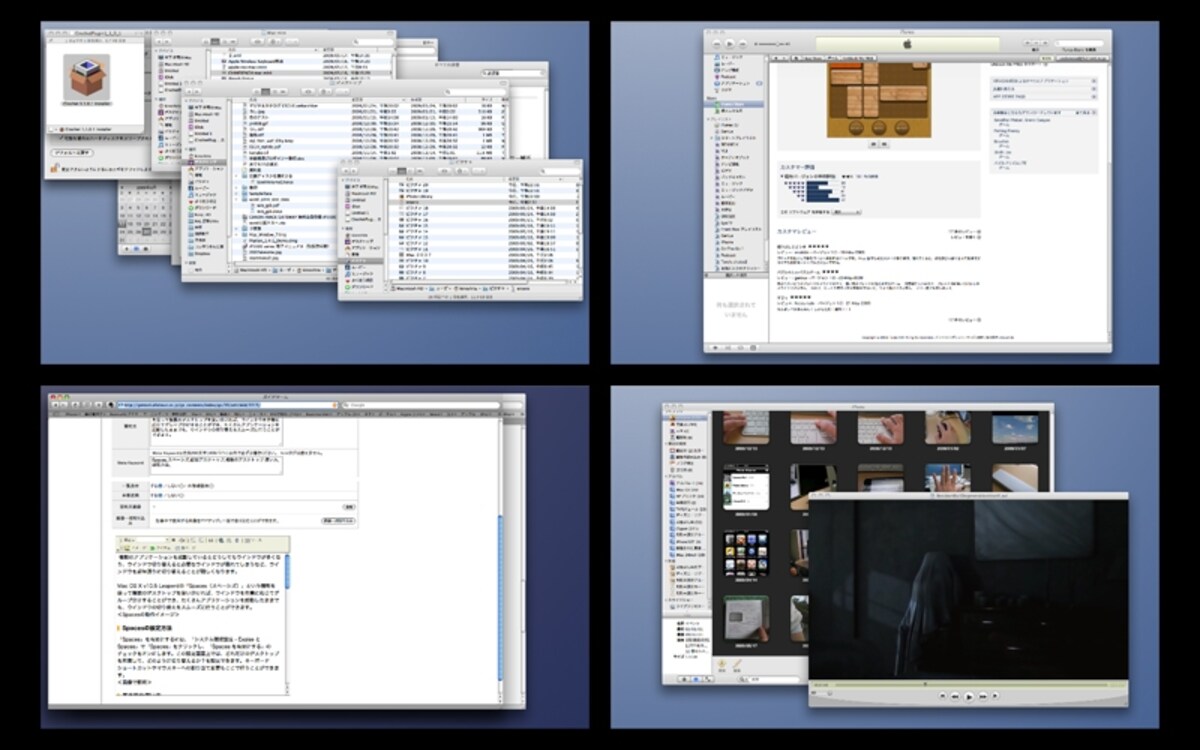Click the Home icon in the iTunes Store breadcrumb

pyautogui.click(x=794, y=57)
